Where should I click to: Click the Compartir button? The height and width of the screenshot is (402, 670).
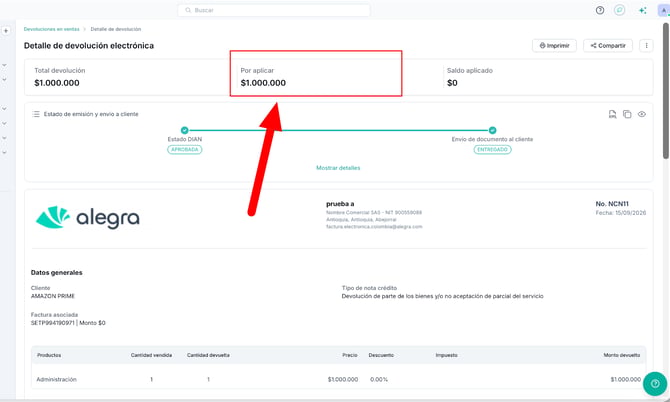[608, 45]
